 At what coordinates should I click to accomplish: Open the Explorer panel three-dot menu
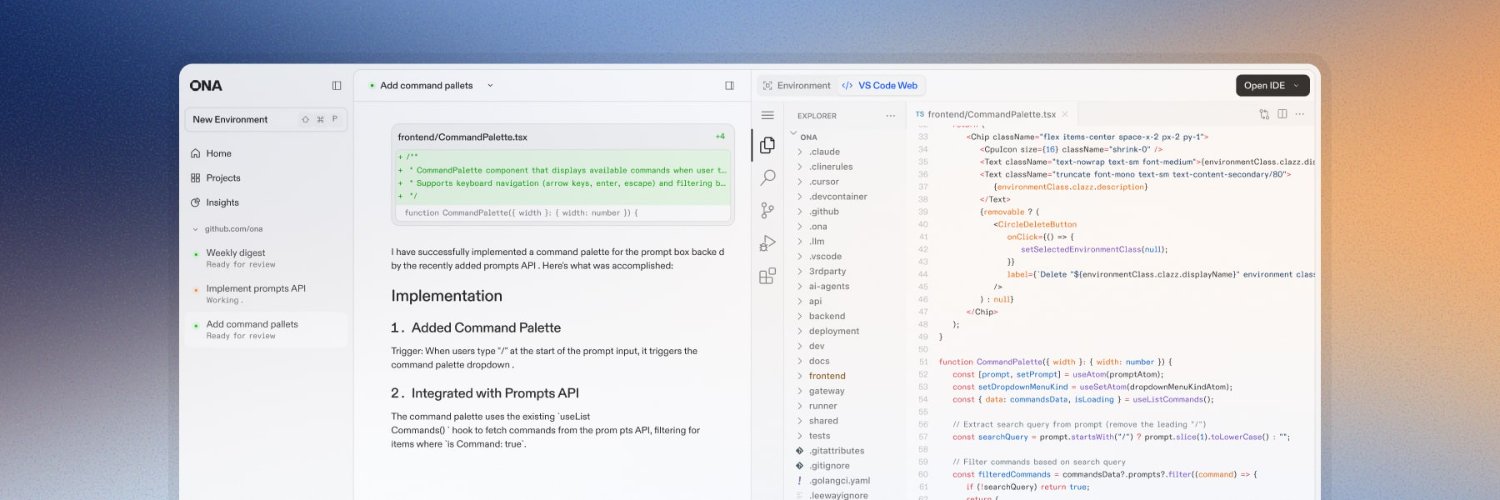pos(890,116)
